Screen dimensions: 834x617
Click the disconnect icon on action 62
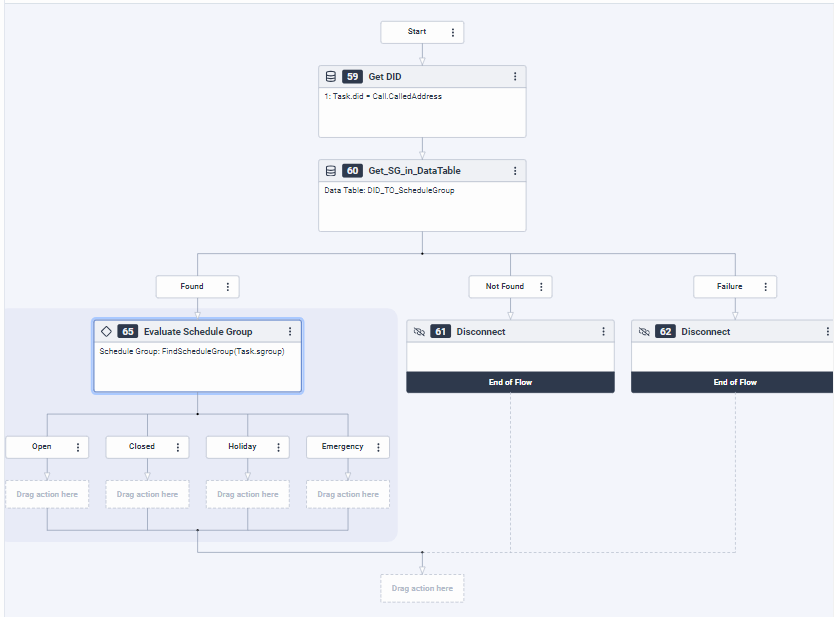644,332
